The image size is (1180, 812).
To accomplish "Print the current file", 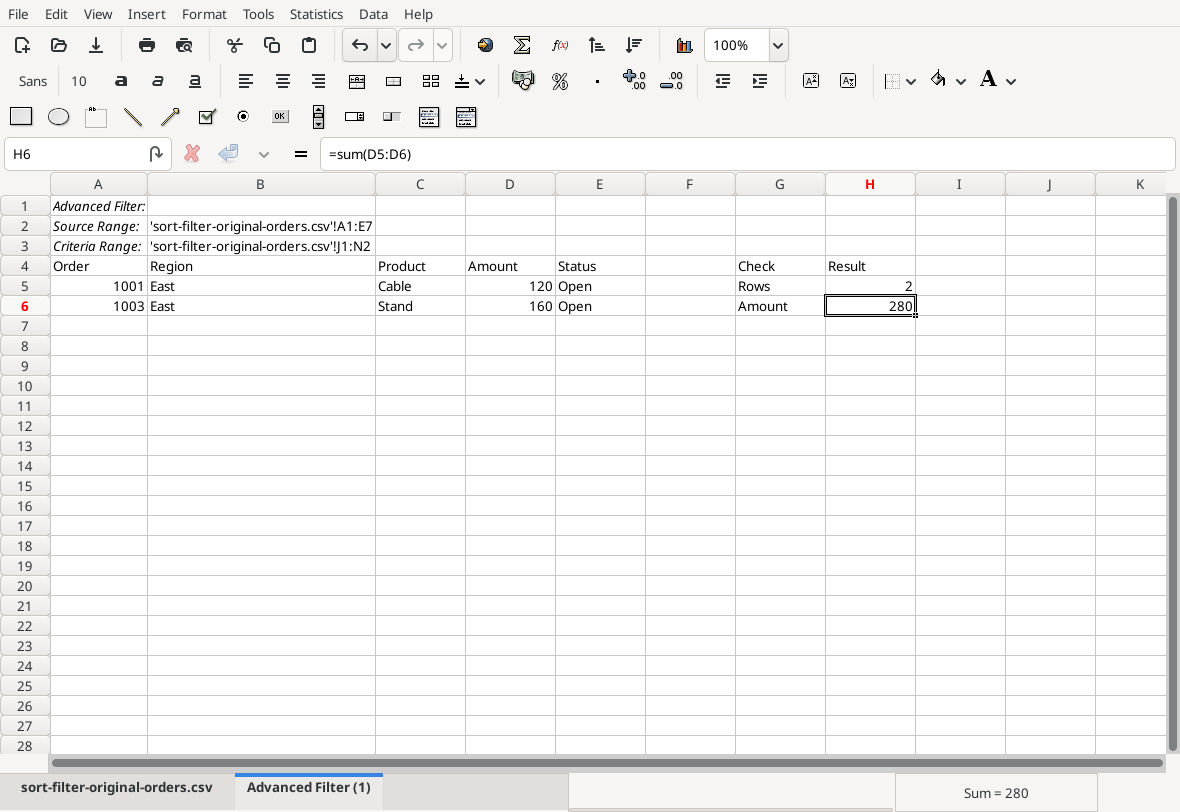I will [x=147, y=45].
